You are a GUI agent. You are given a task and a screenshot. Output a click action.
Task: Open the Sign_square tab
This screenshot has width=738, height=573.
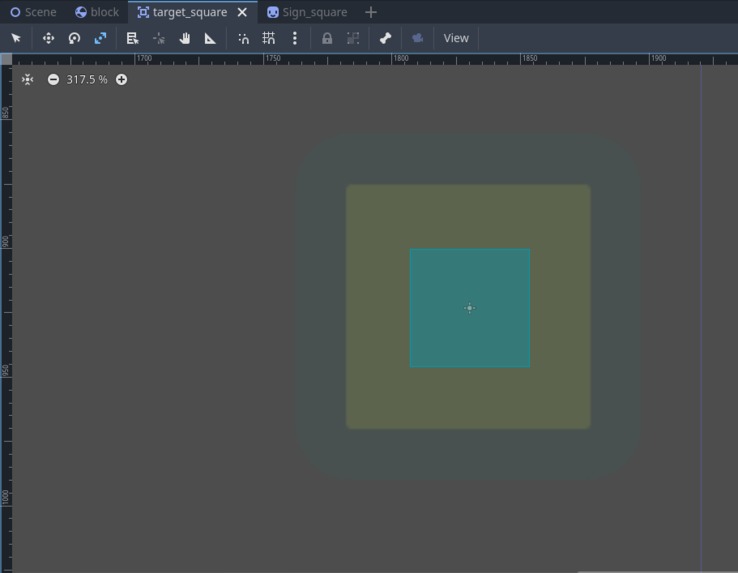coord(307,12)
